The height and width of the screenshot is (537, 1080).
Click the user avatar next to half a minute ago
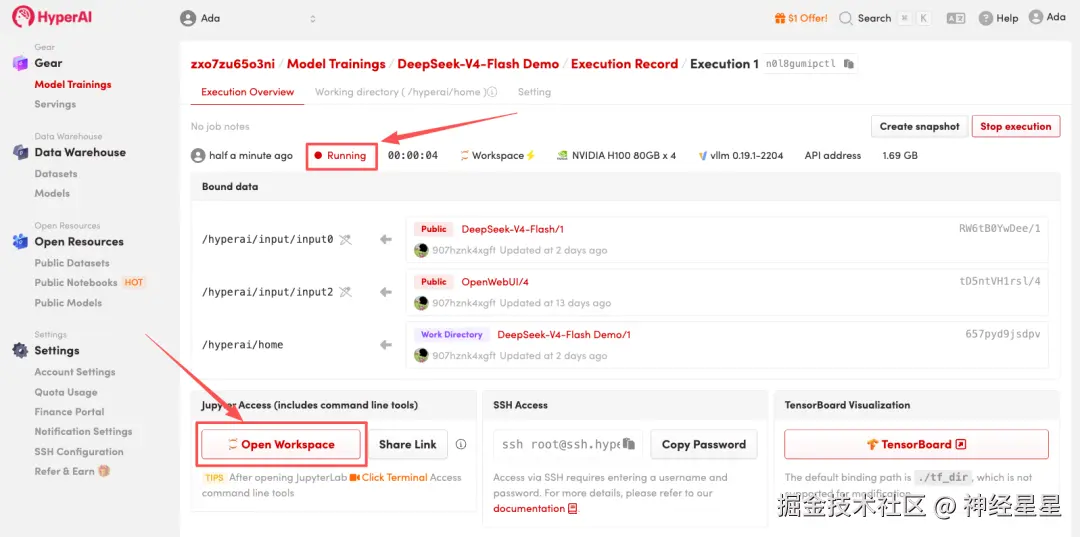coord(198,156)
